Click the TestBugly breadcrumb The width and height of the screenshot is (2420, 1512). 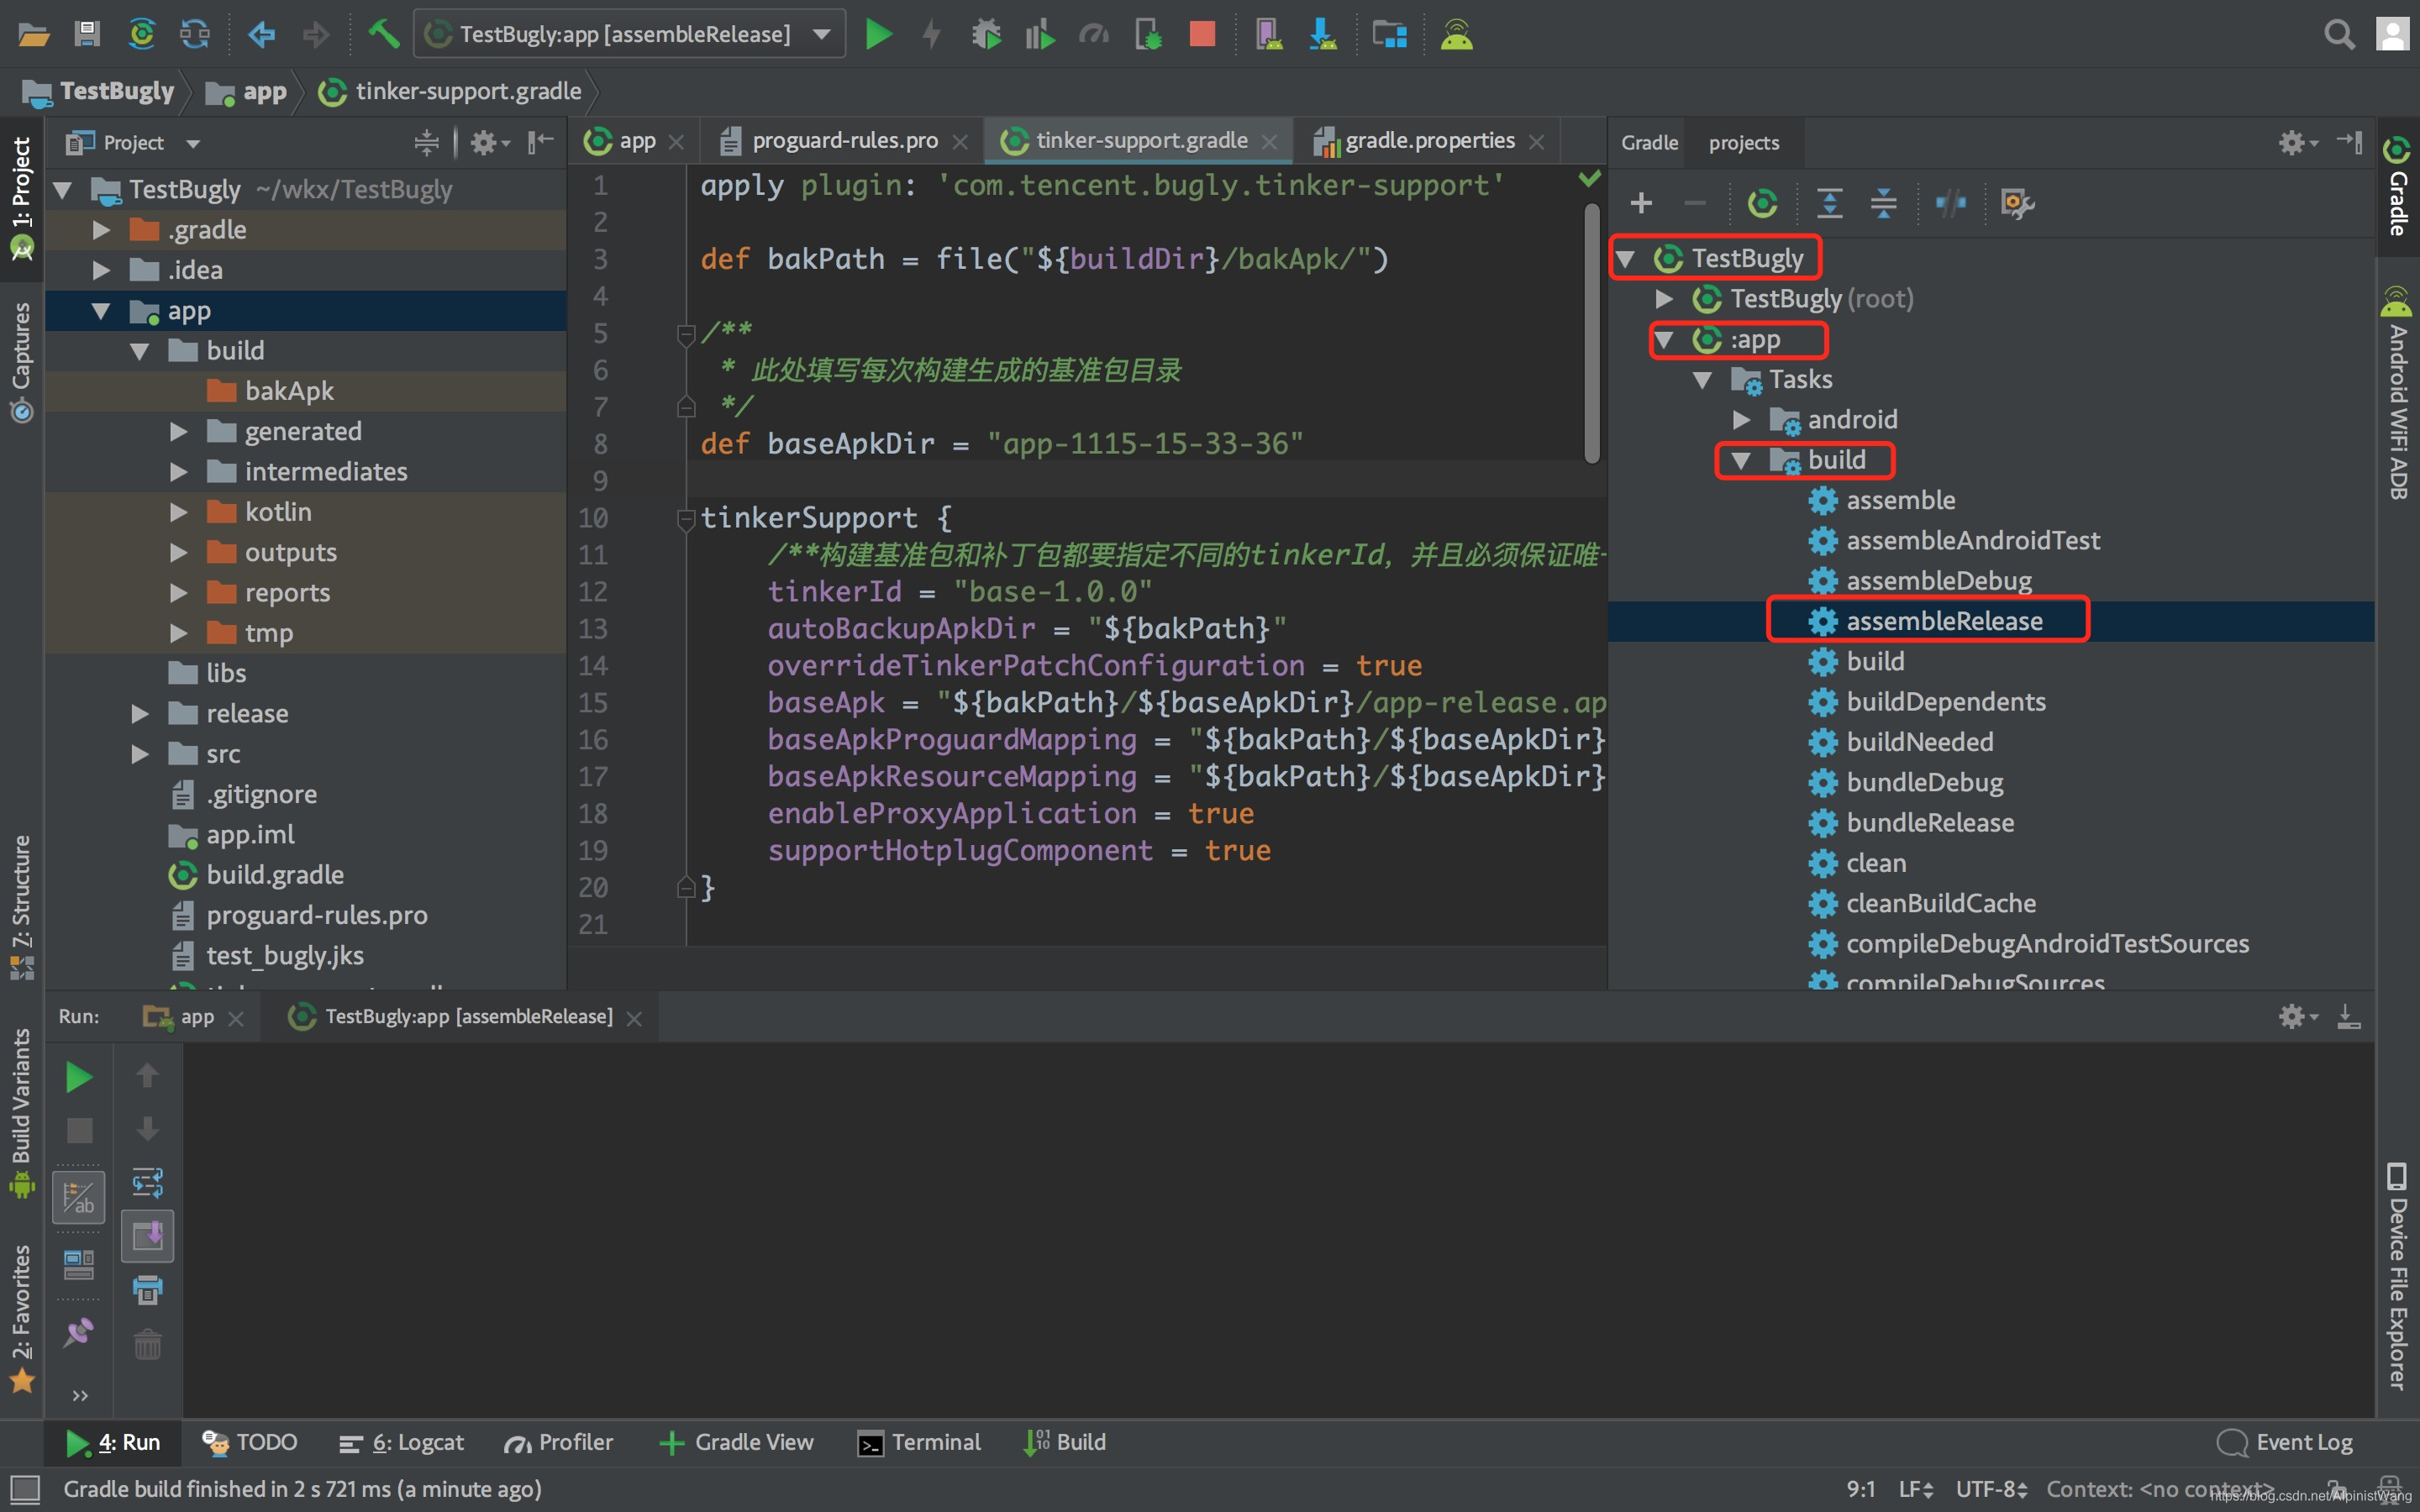click(99, 92)
